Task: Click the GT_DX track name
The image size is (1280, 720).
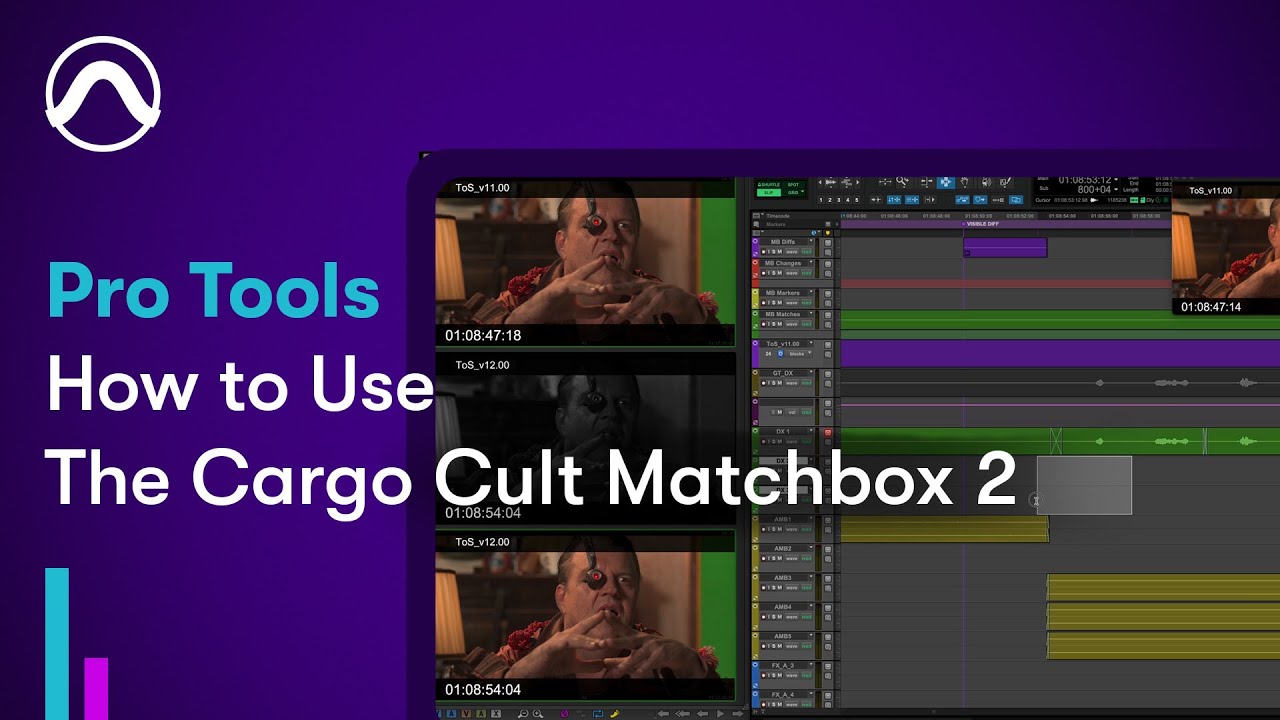Action: pos(783,373)
